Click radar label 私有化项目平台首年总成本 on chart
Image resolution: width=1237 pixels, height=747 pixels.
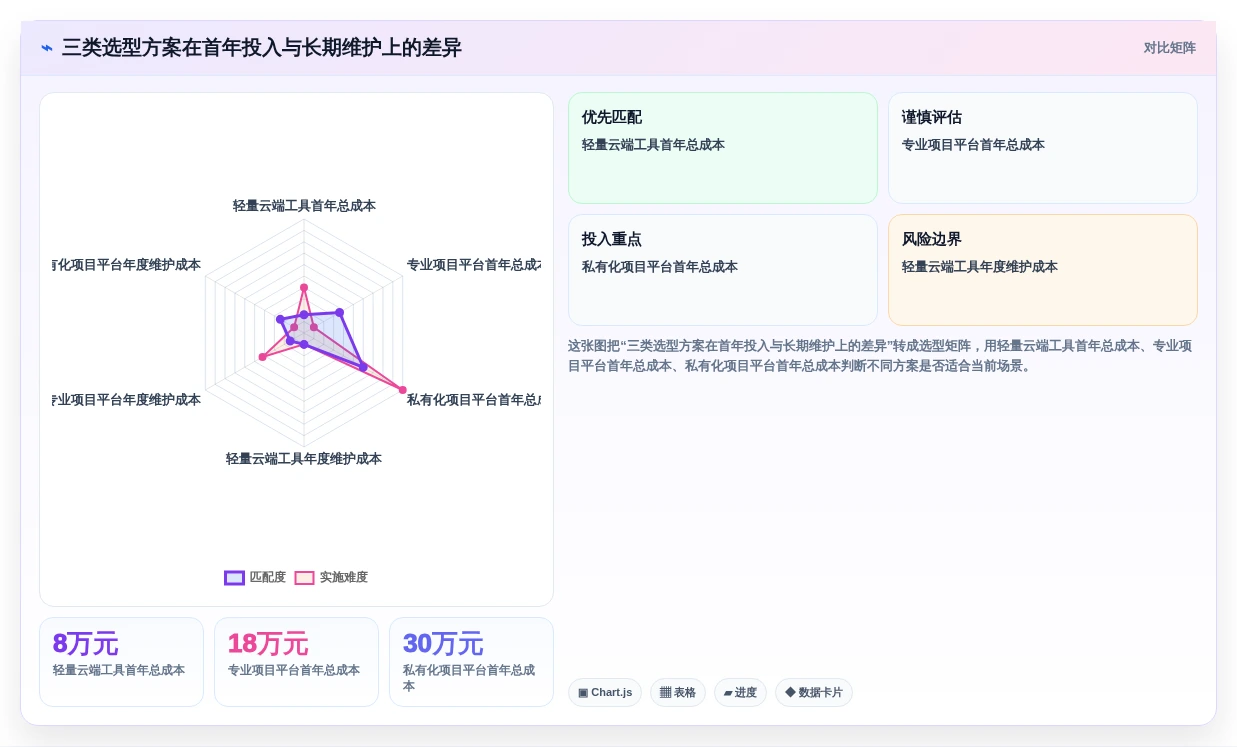(473, 400)
